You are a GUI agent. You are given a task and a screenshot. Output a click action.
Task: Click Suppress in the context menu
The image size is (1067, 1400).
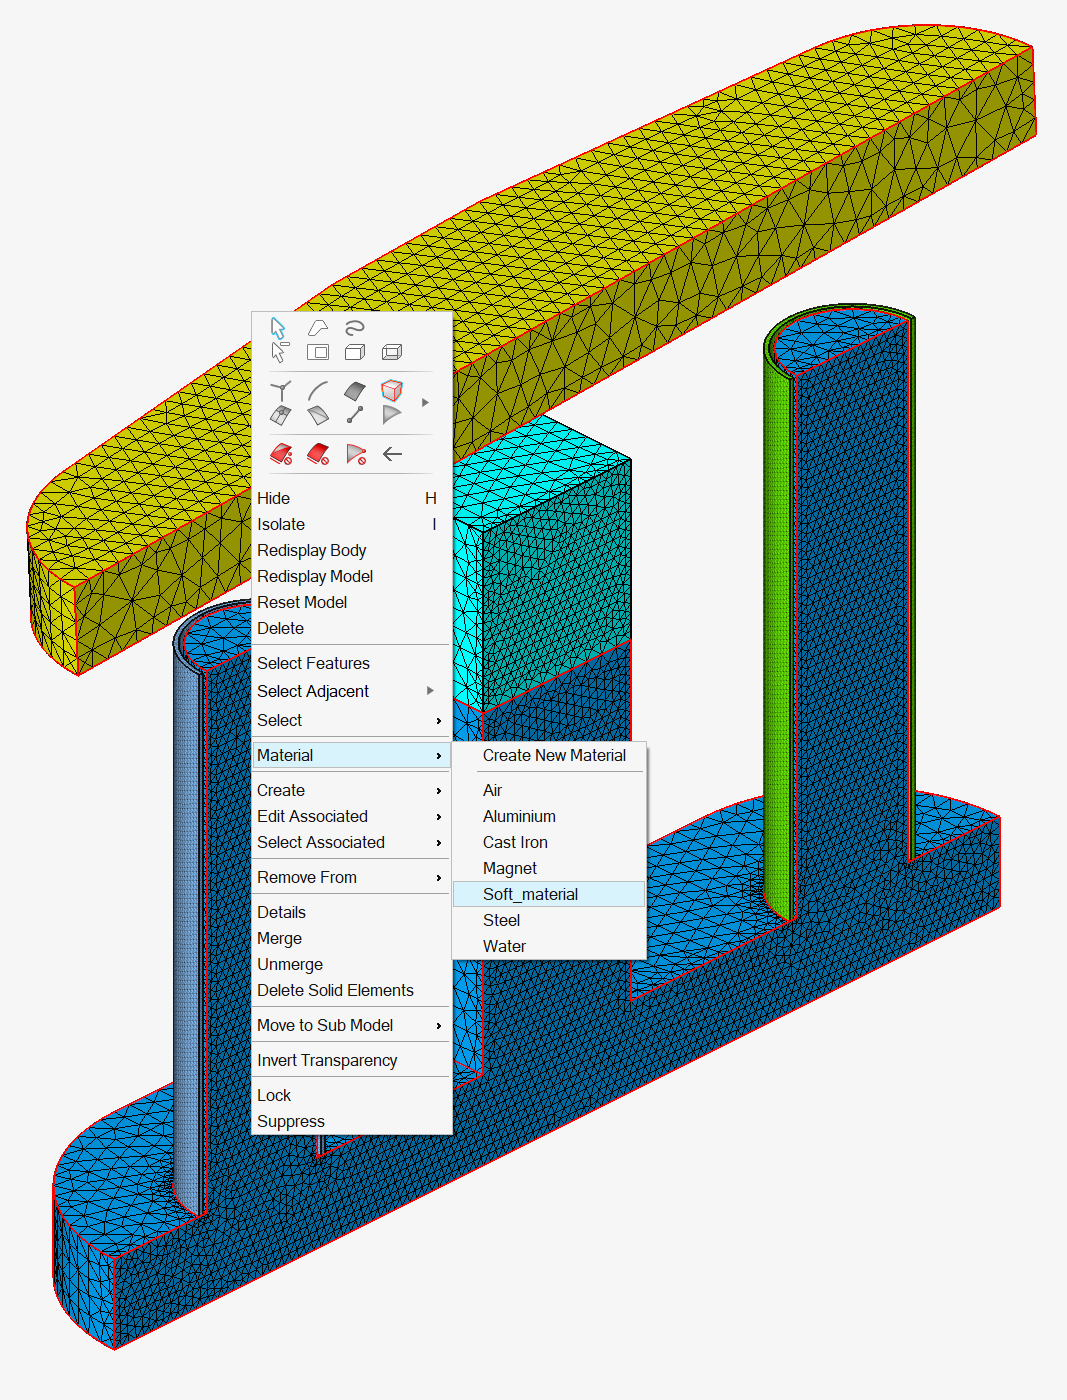[x=352, y=1121]
